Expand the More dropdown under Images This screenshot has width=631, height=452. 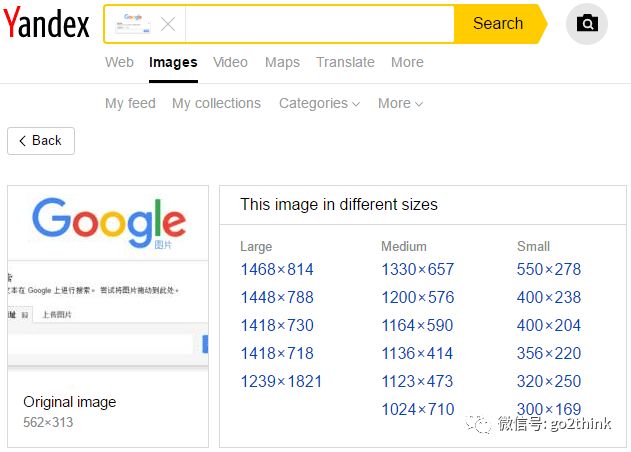[x=400, y=103]
